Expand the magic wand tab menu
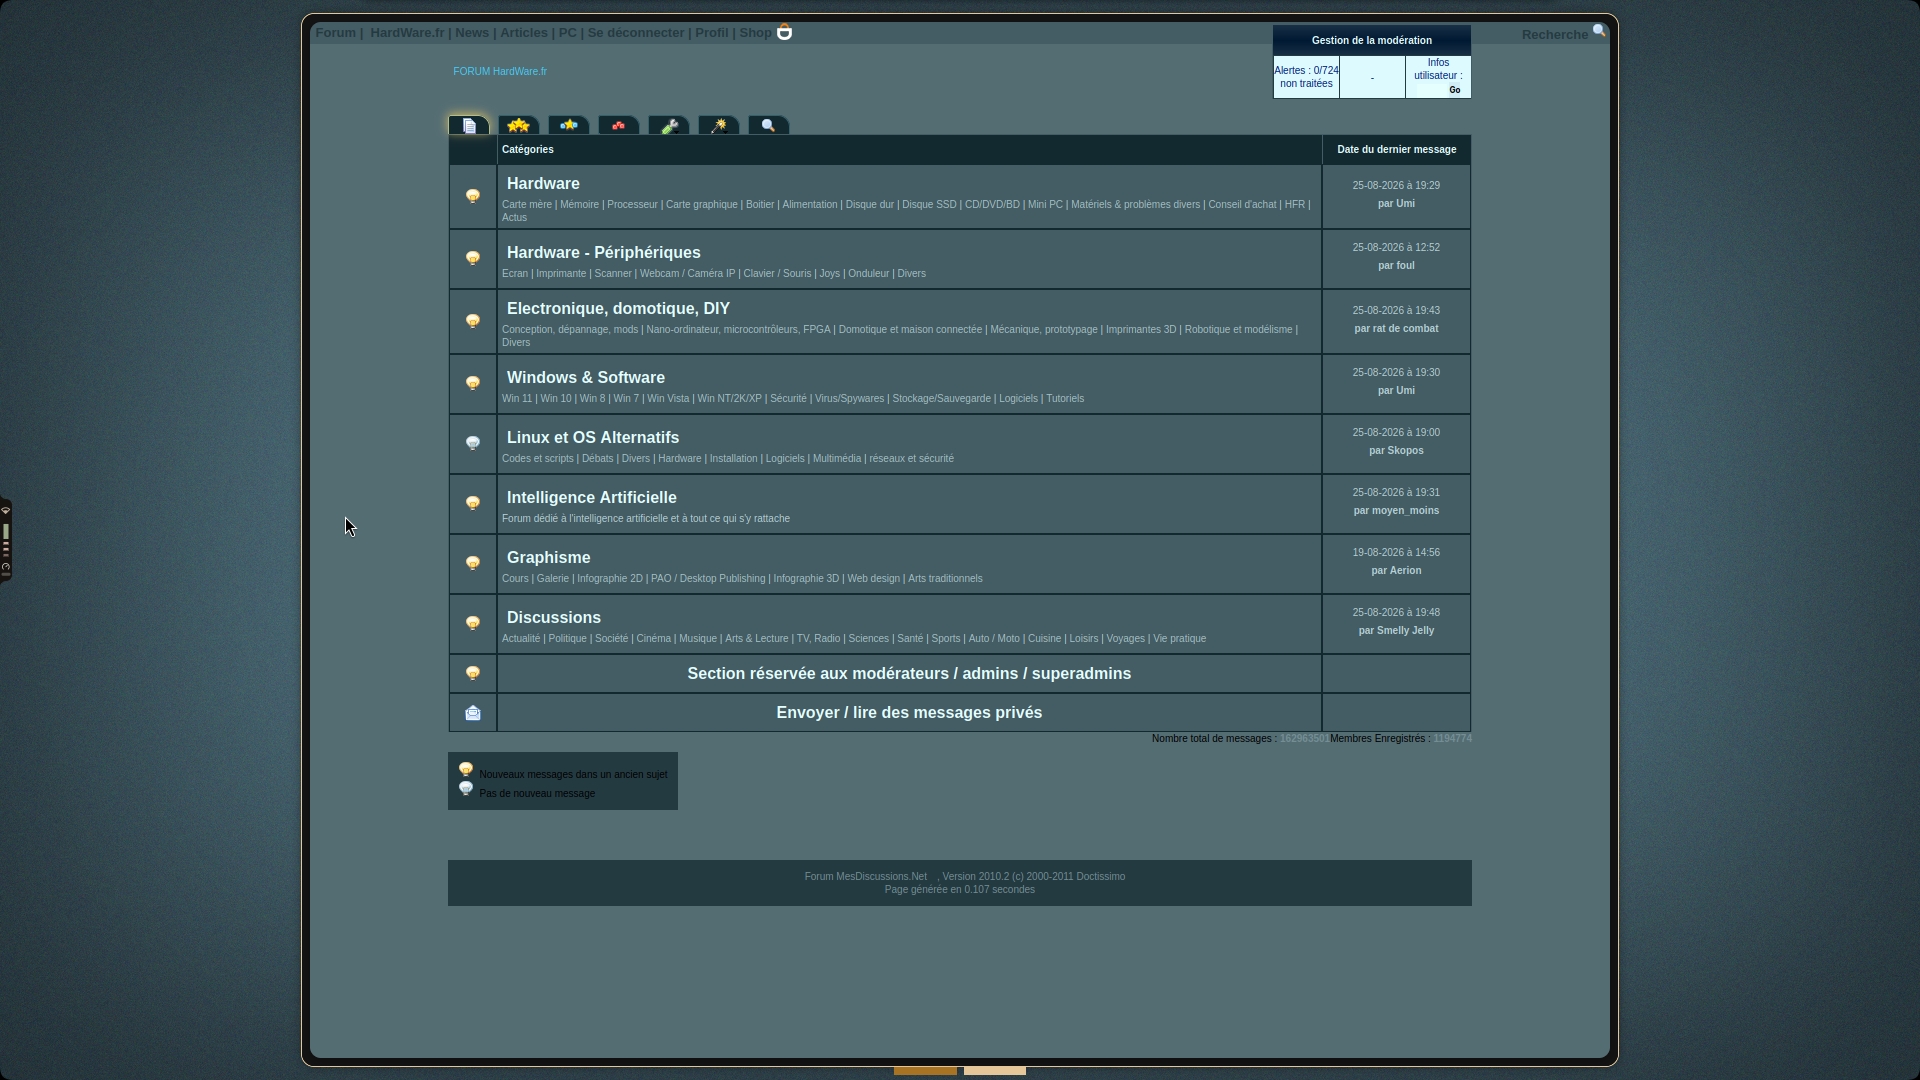The width and height of the screenshot is (1920, 1080). point(719,125)
